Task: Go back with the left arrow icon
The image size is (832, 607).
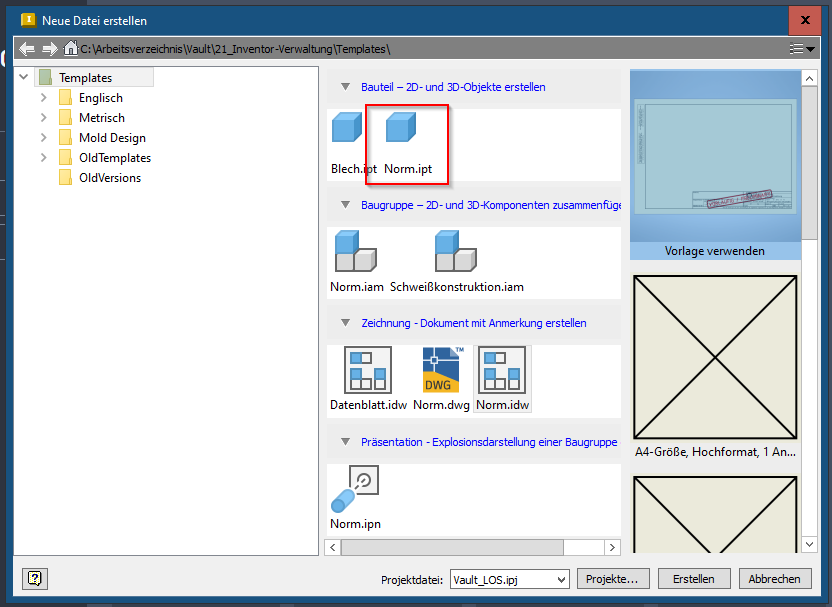Action: [27, 49]
